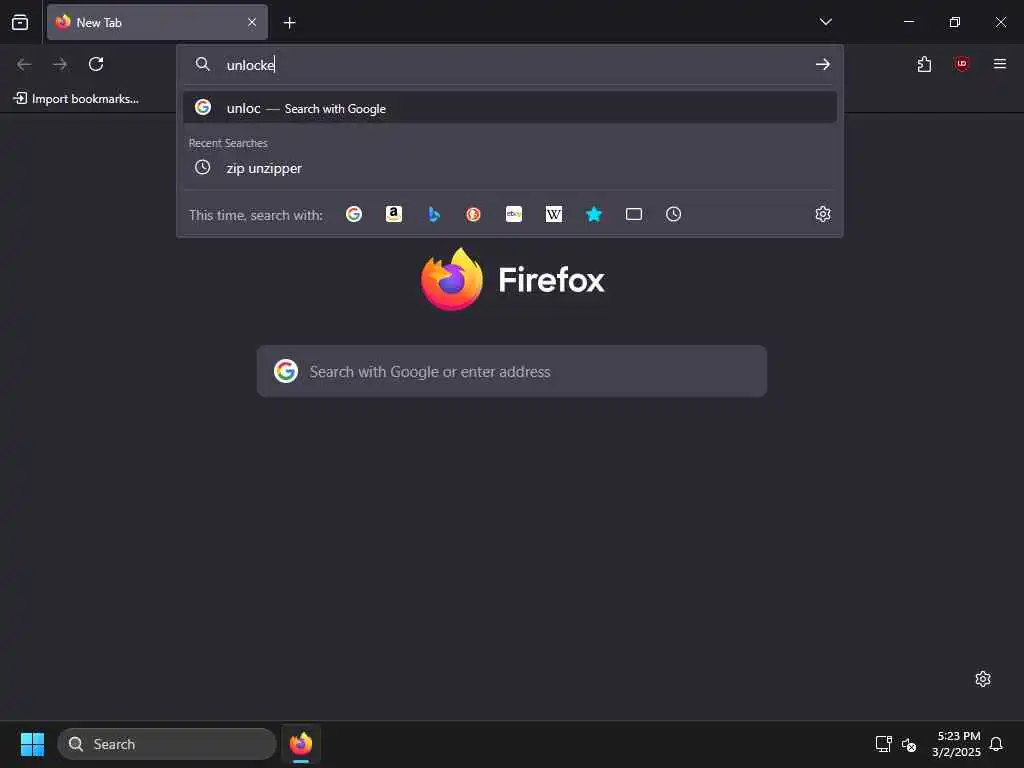The image size is (1024, 768).
Task: Open clock showing 5:23 PM 3/2/2025
Action: click(x=956, y=744)
